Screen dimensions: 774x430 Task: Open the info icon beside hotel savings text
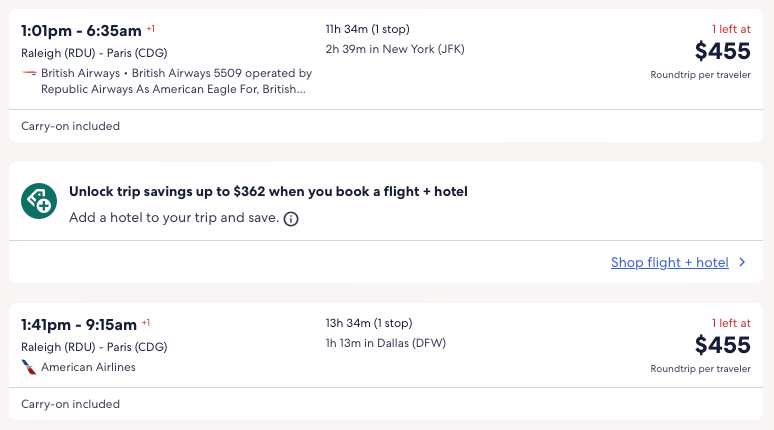click(291, 218)
